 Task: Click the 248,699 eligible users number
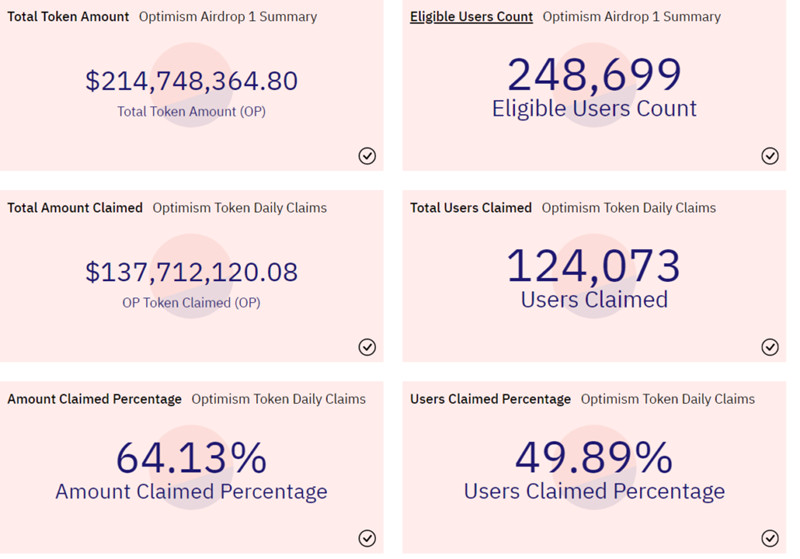(594, 76)
